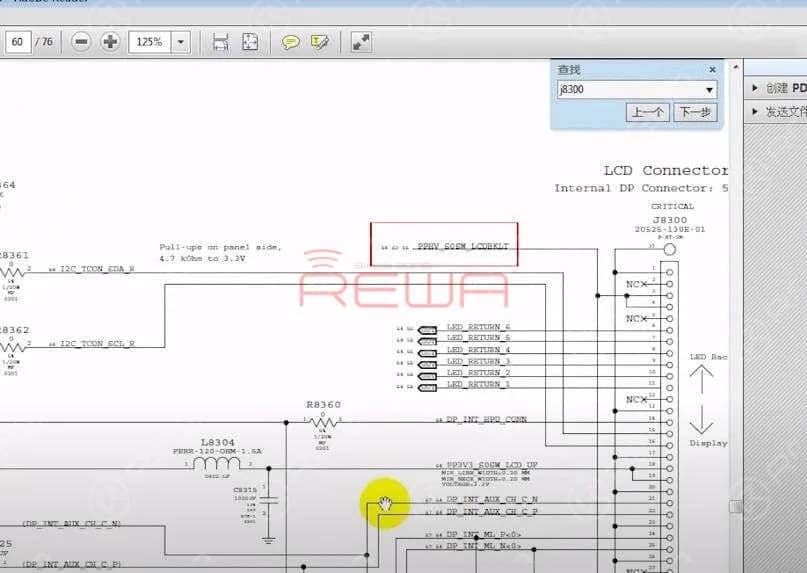This screenshot has height=573, width=807.
Task: Click the PP3V3_S0SW_LCD_UF net label
Action: (x=492, y=465)
